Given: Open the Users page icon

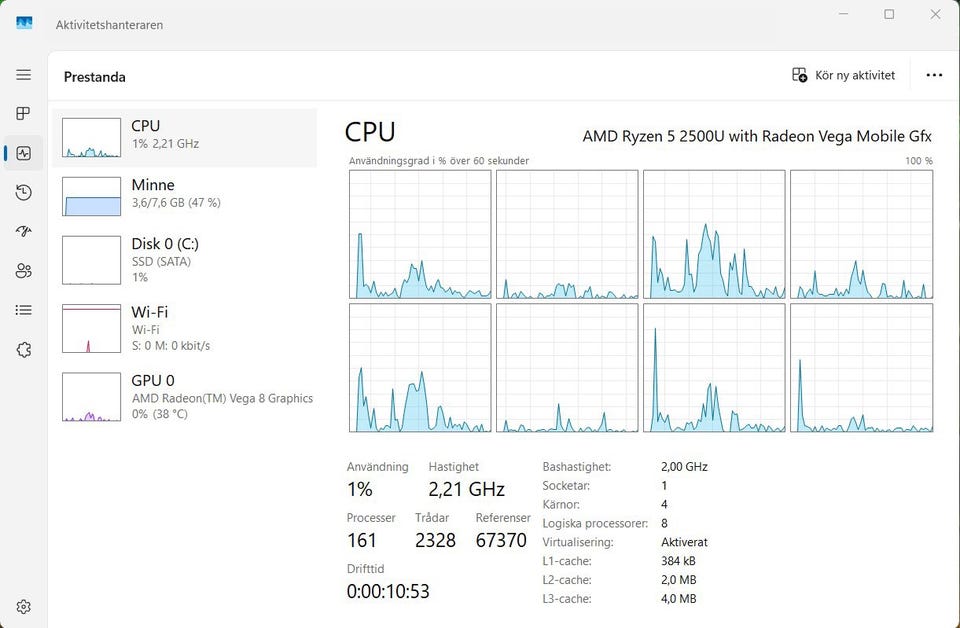Looking at the screenshot, I should tap(24, 271).
